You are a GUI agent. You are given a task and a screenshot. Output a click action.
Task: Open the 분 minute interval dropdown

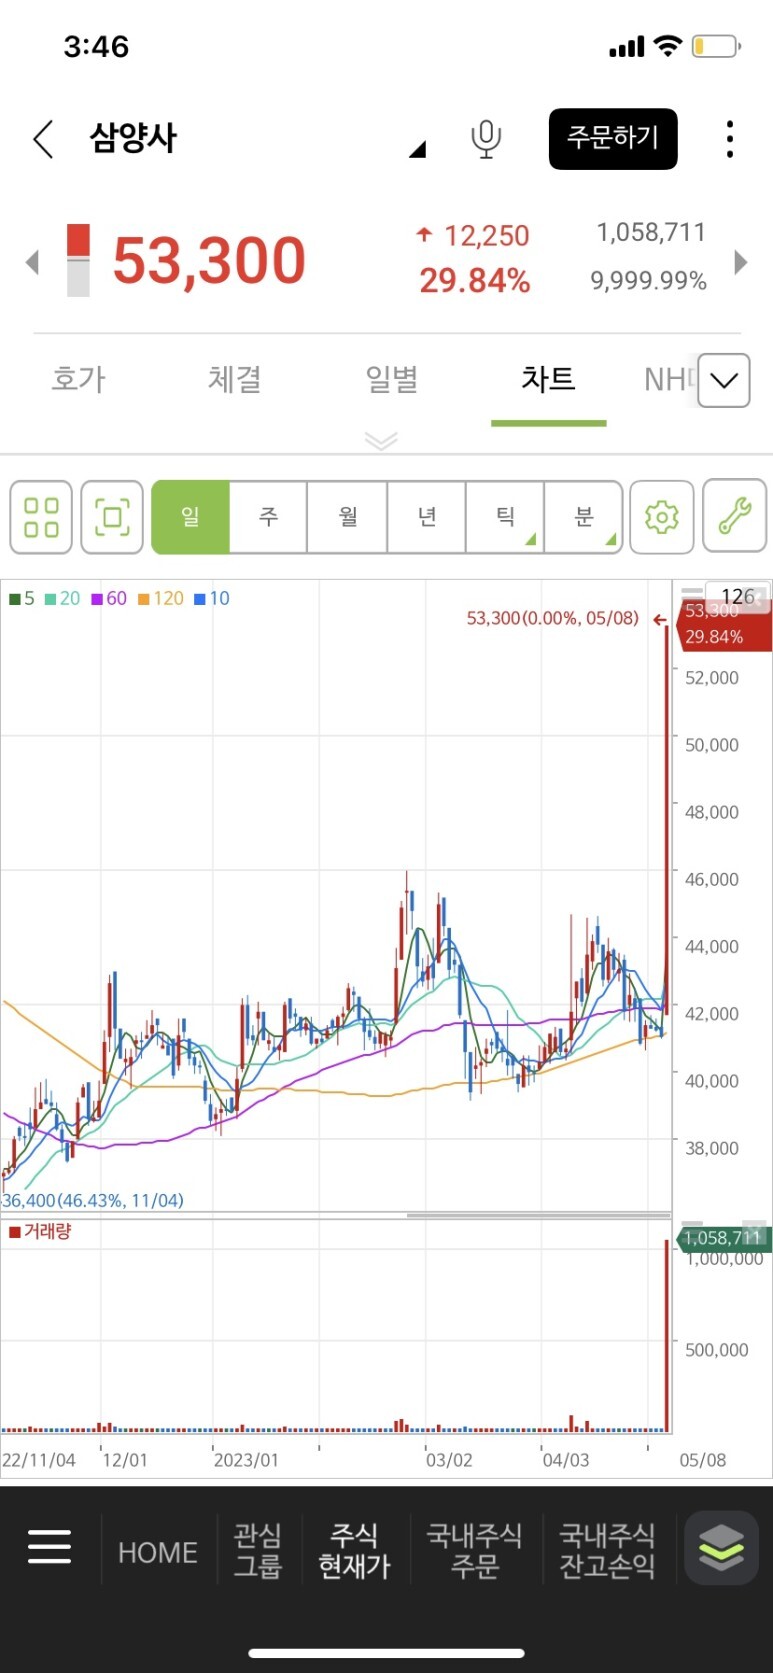point(584,517)
